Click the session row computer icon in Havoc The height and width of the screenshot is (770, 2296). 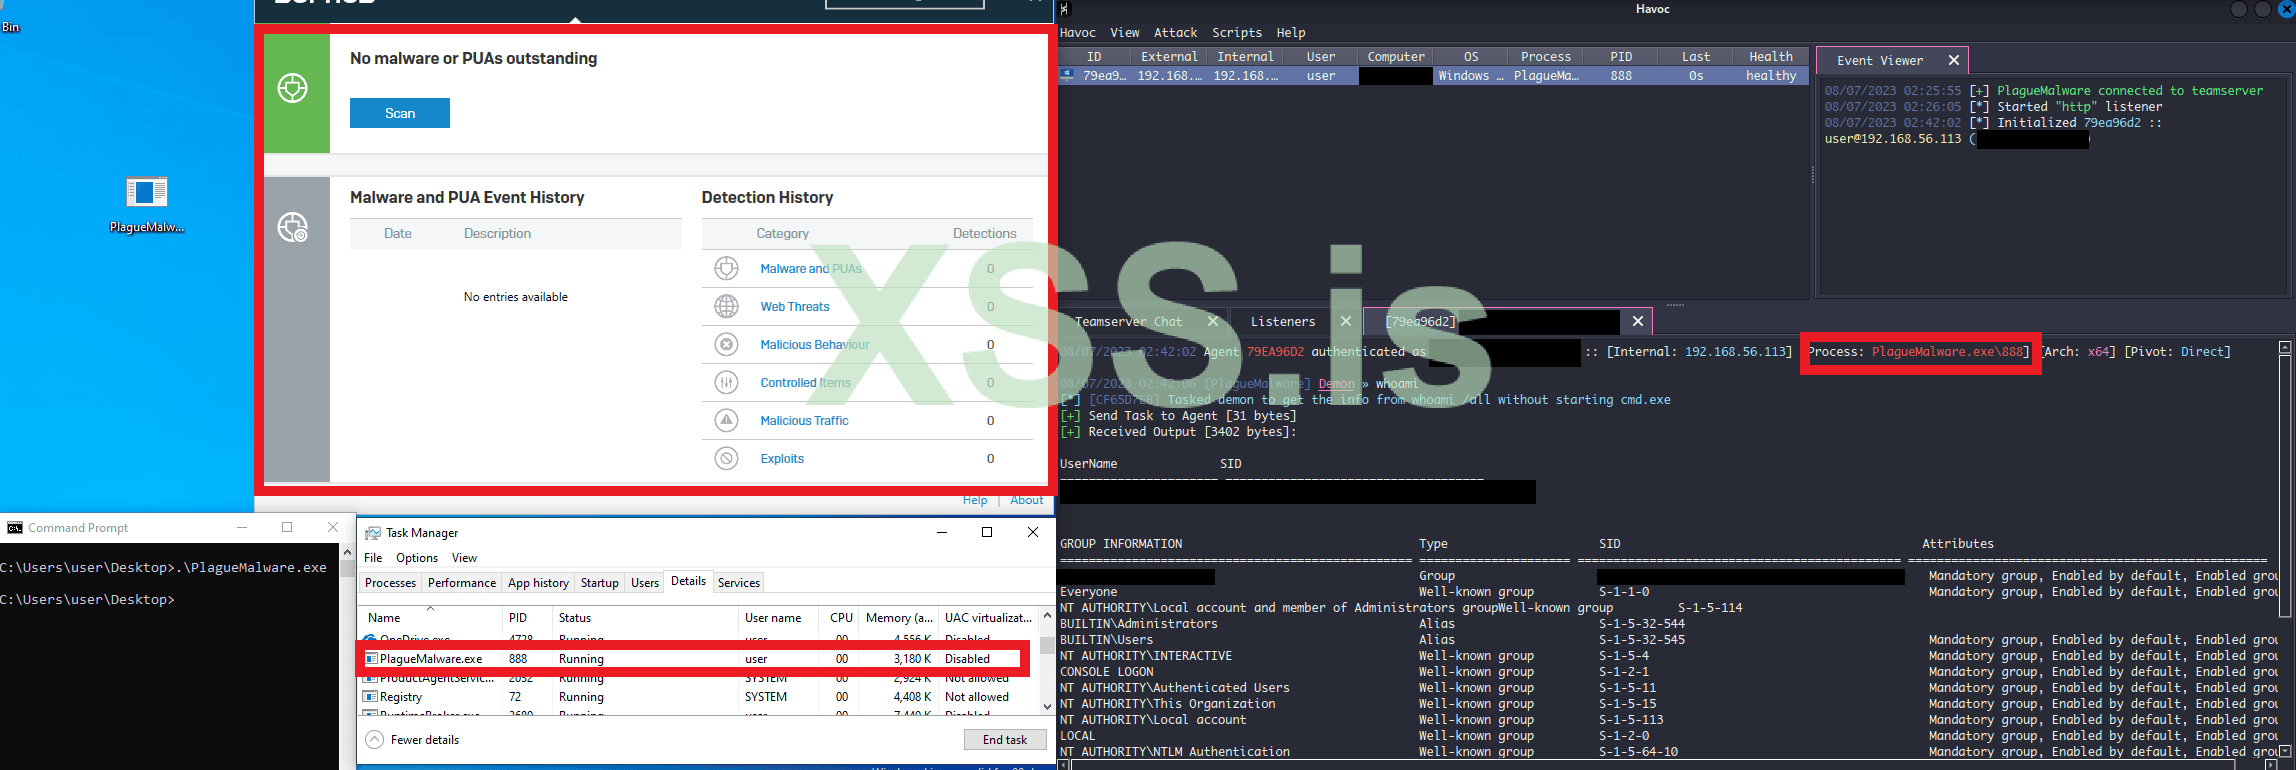click(x=1068, y=75)
